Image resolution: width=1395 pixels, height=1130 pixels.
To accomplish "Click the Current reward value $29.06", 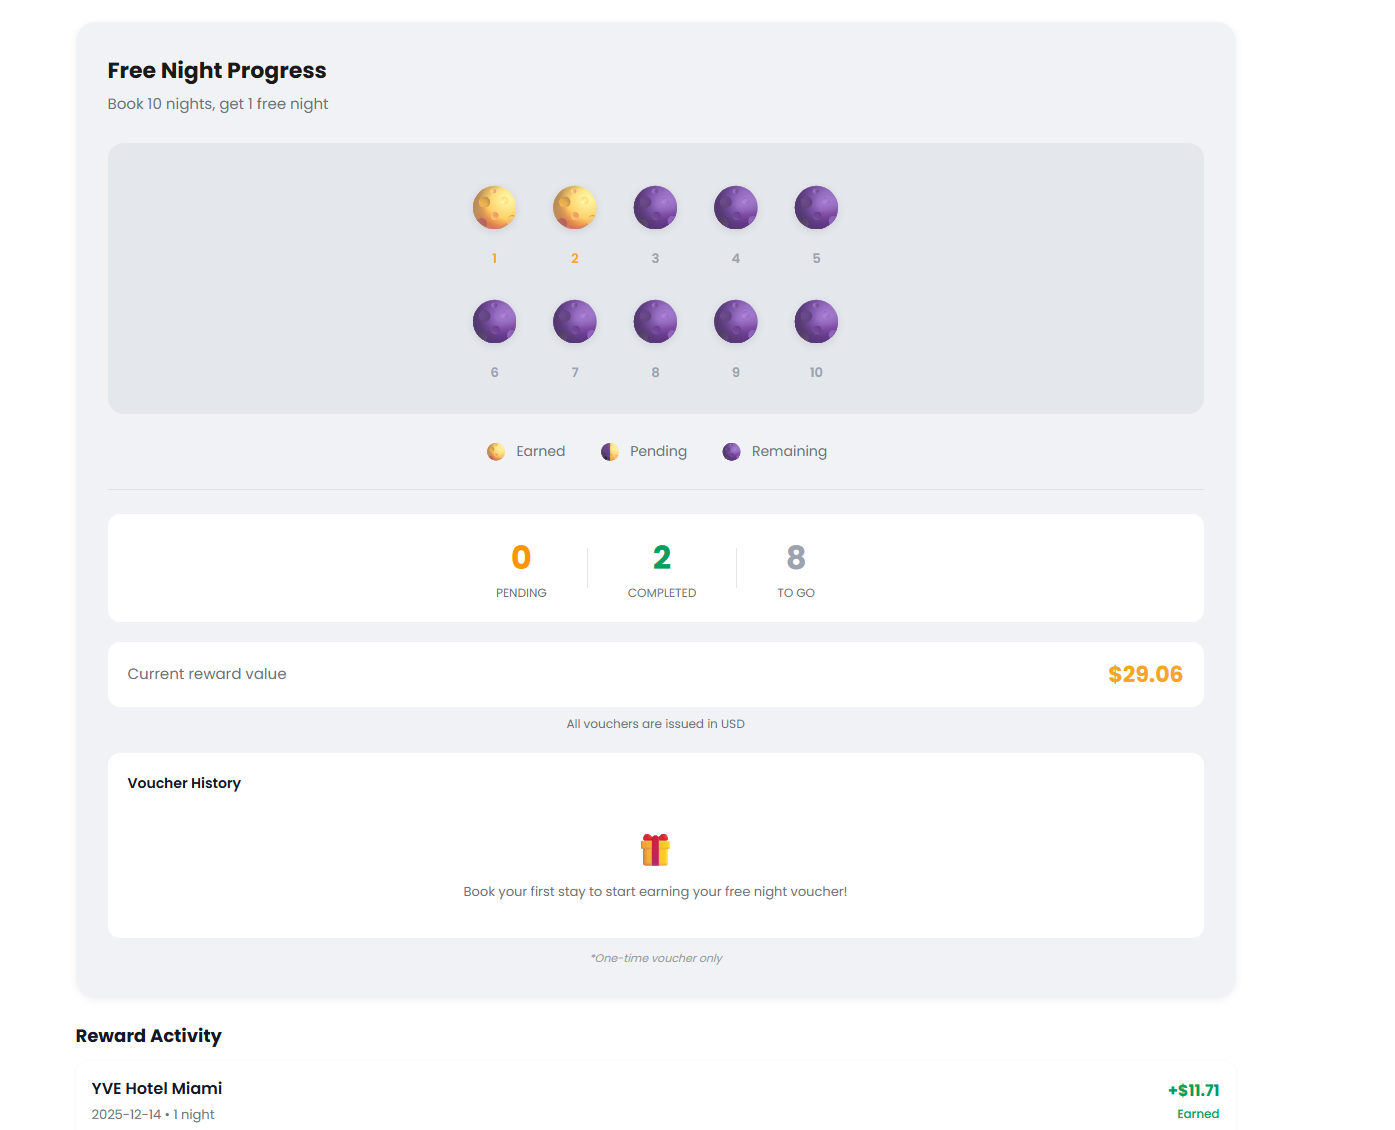I will (1145, 674).
